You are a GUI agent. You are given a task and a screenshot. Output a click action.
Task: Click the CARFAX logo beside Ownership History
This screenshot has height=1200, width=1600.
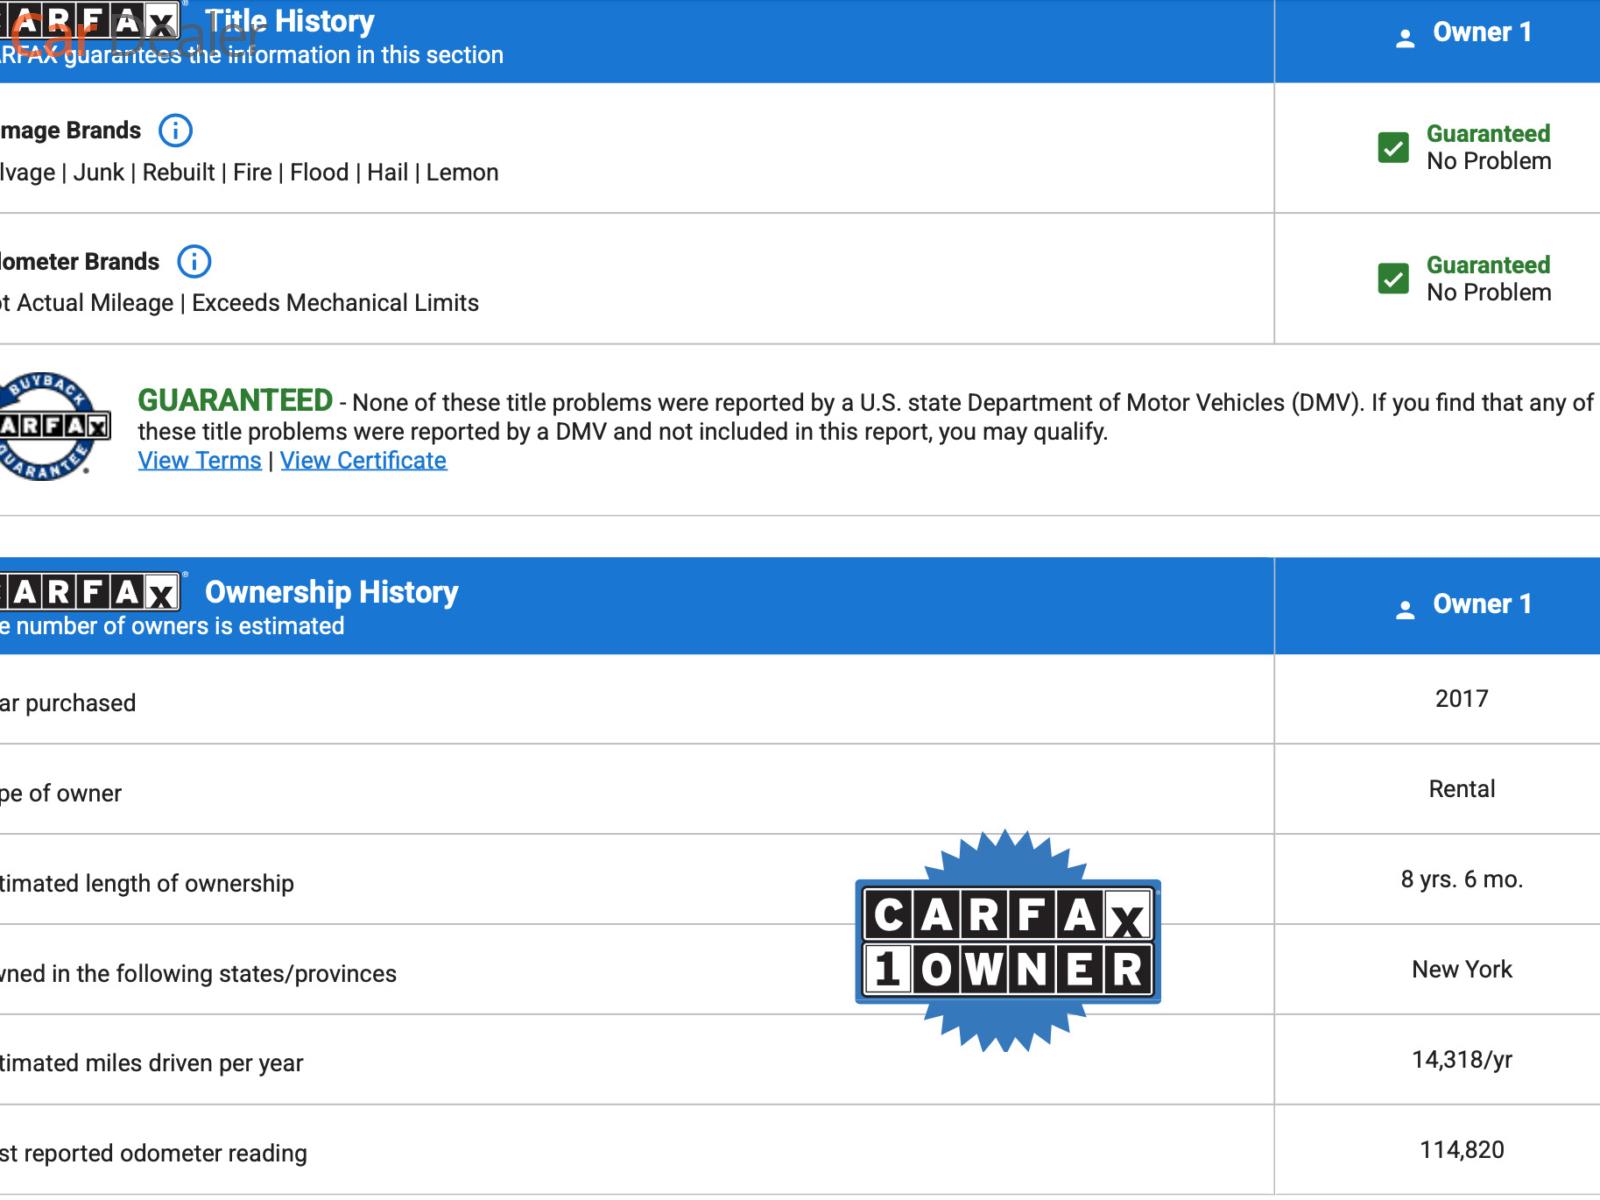tap(90, 592)
